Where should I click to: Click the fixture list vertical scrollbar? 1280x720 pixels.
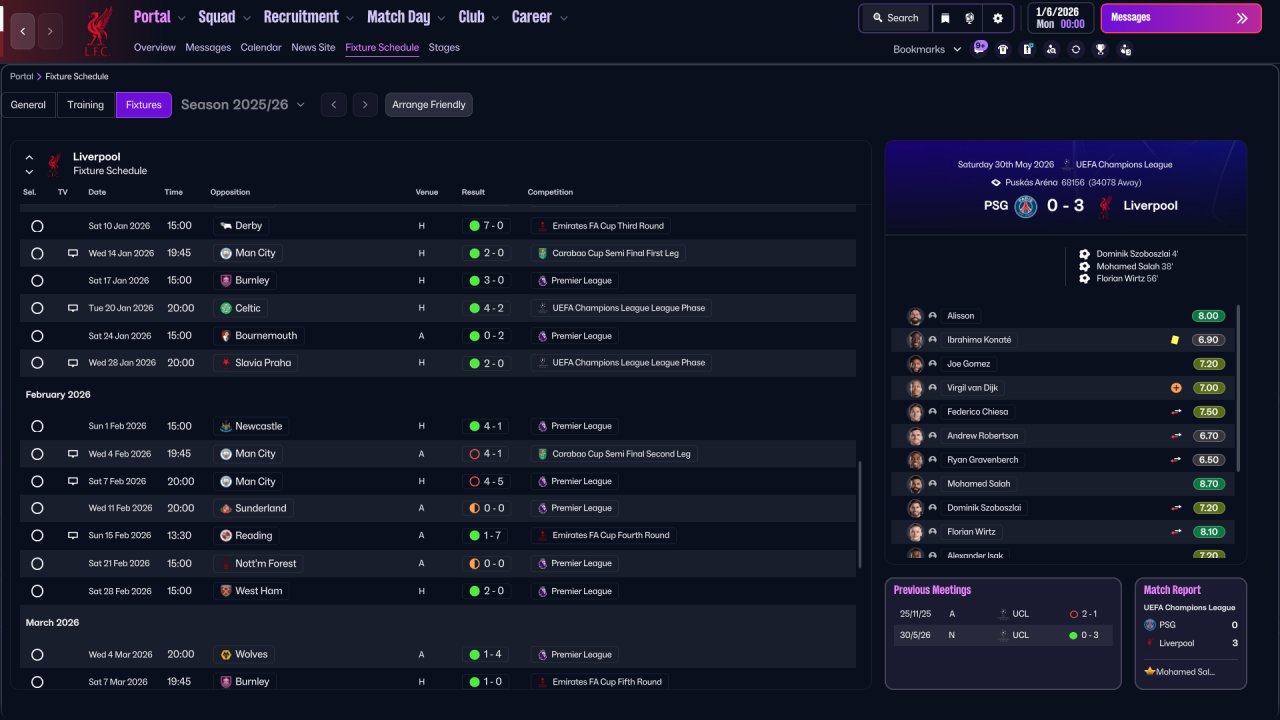click(x=860, y=515)
